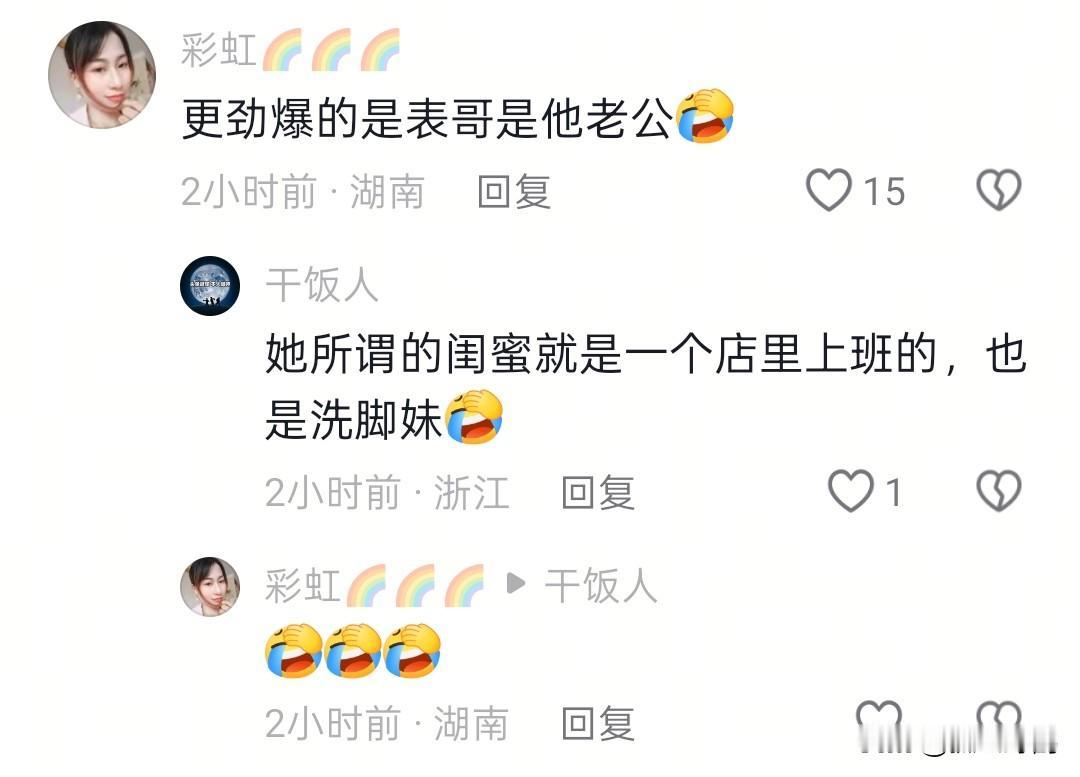
Task: Open 干饭人 username above the reply
Action: point(322,284)
